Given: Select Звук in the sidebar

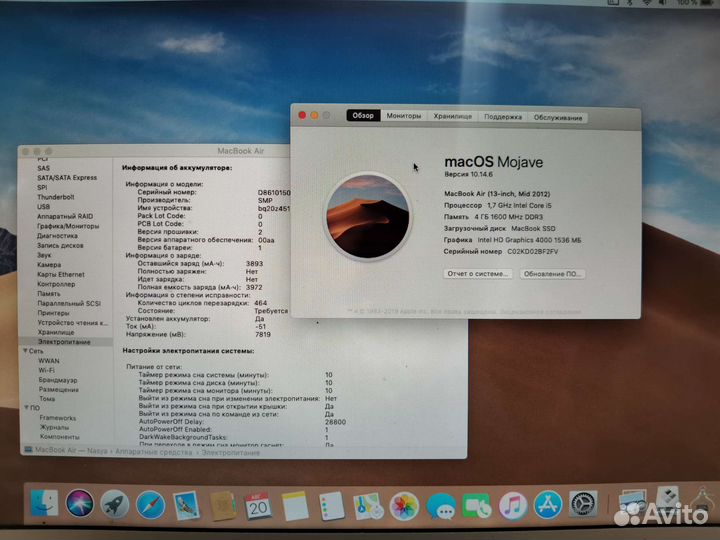Looking at the screenshot, I should pos(44,255).
